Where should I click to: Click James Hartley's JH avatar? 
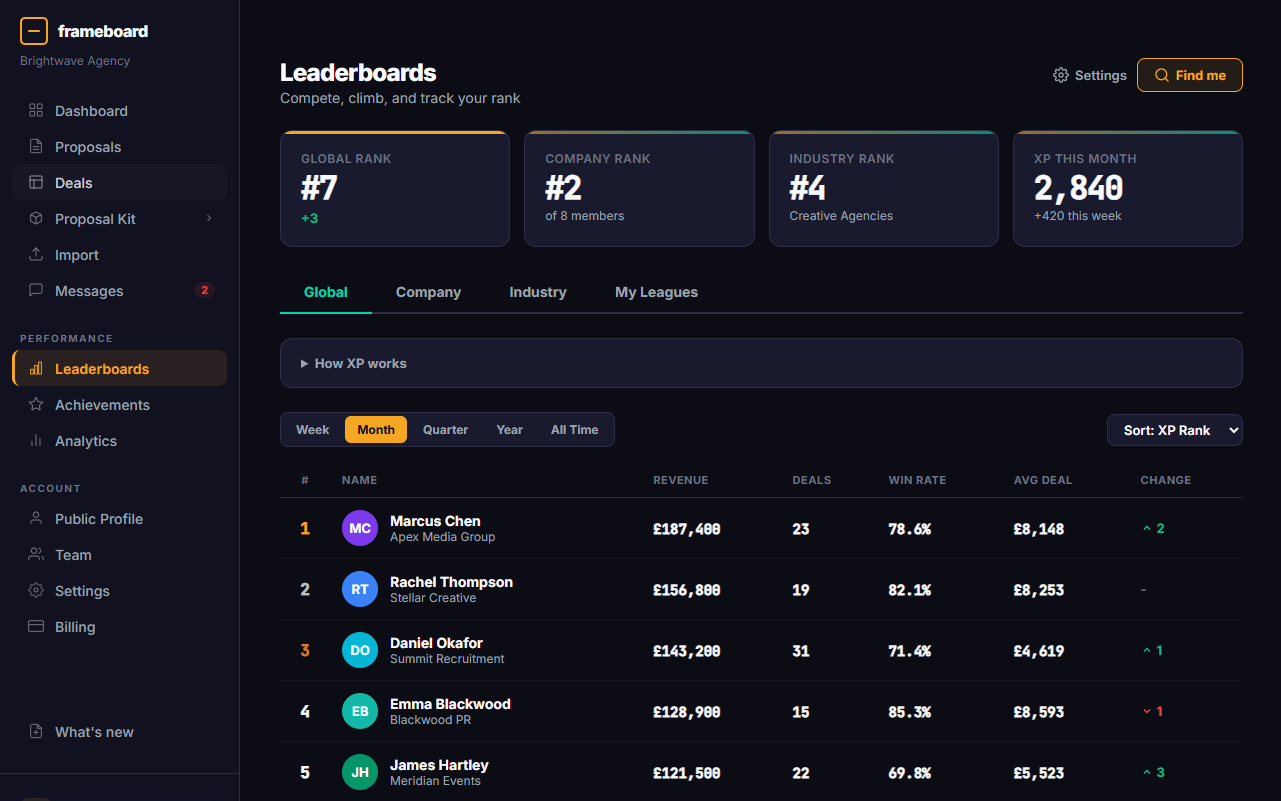pyautogui.click(x=360, y=772)
